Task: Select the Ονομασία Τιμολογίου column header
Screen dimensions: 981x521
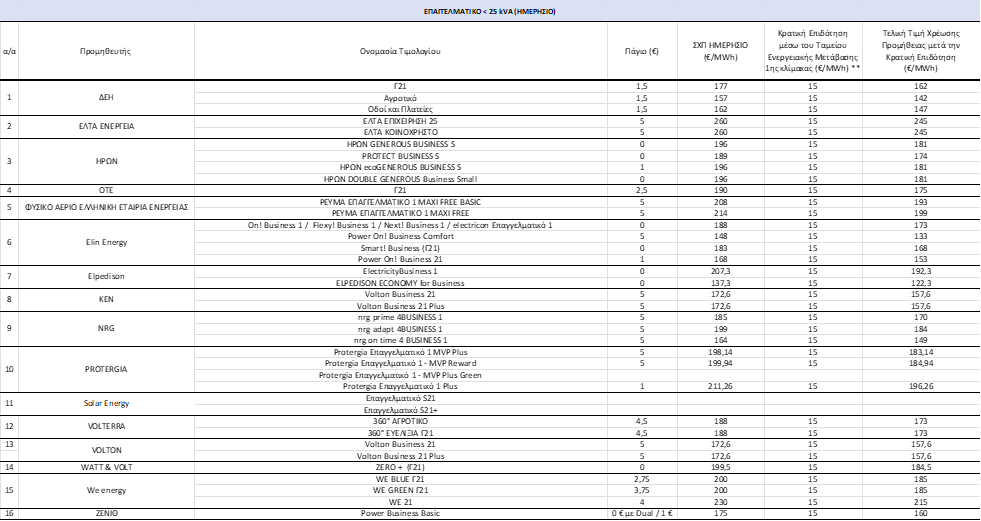Action: tap(400, 51)
